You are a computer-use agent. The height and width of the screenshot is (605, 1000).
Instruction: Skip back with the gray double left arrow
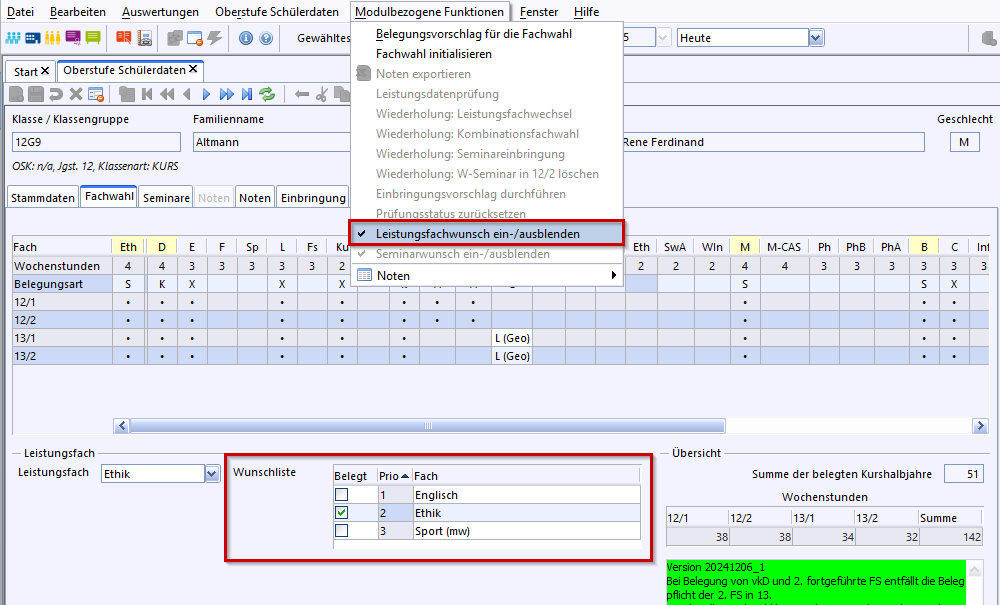pos(167,94)
